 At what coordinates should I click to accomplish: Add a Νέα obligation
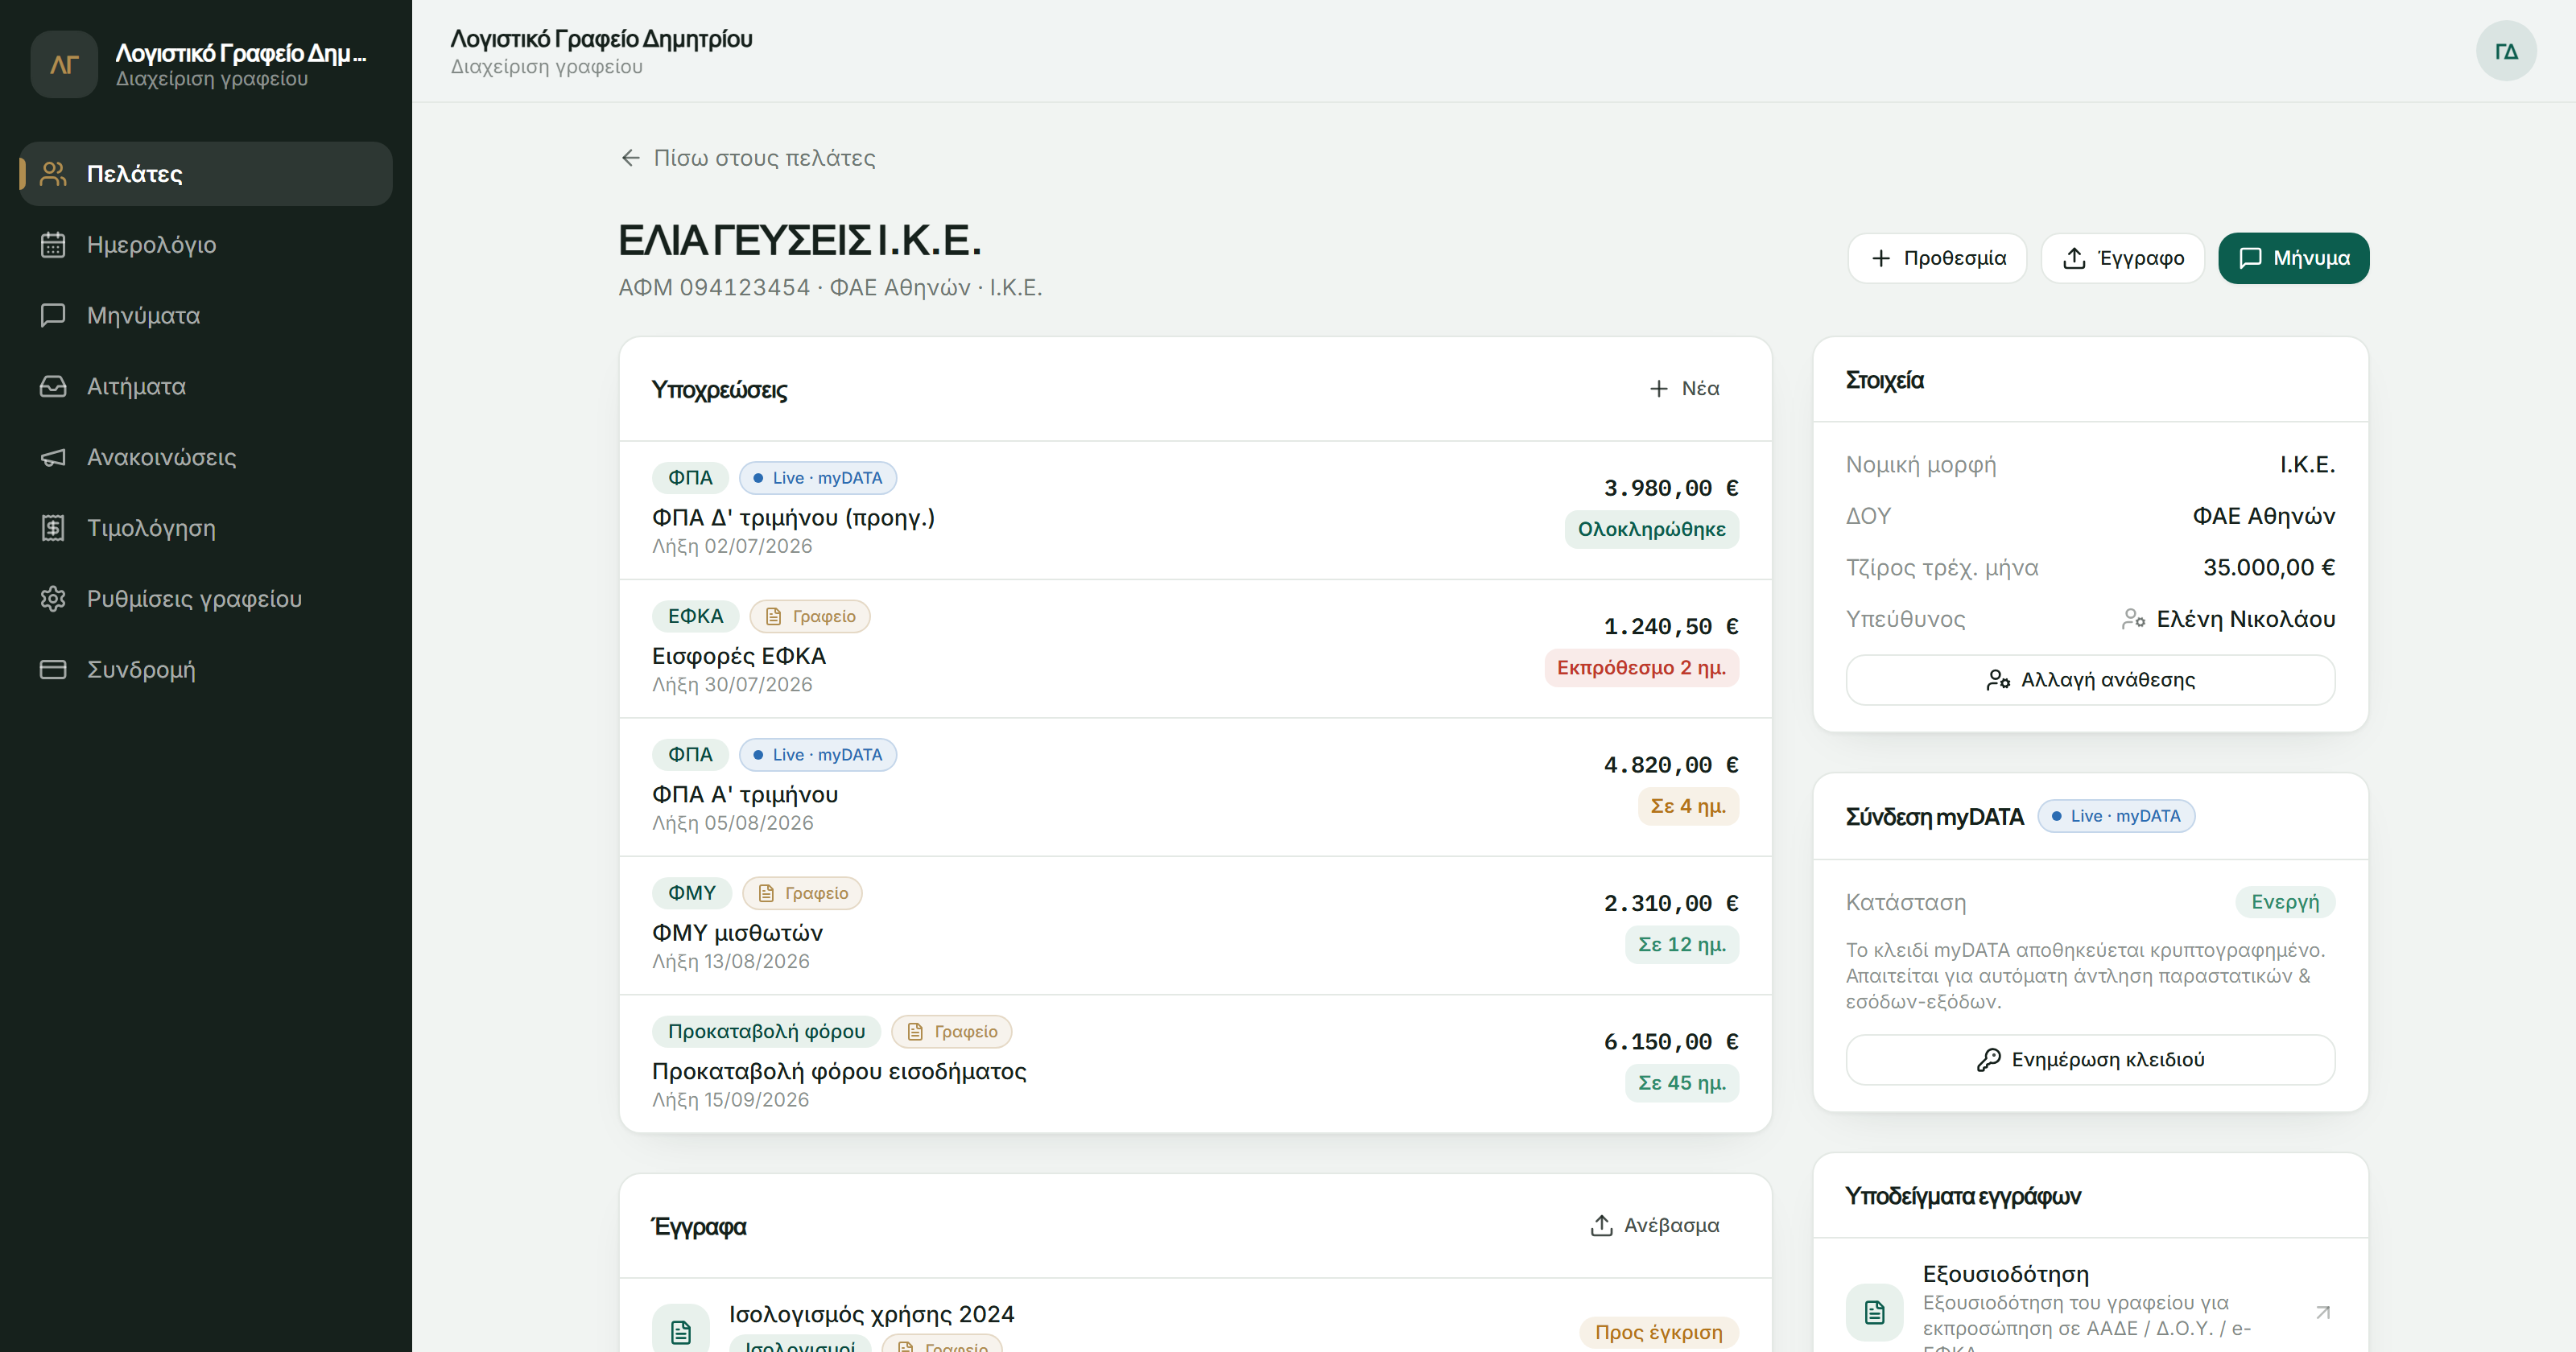coord(1684,388)
